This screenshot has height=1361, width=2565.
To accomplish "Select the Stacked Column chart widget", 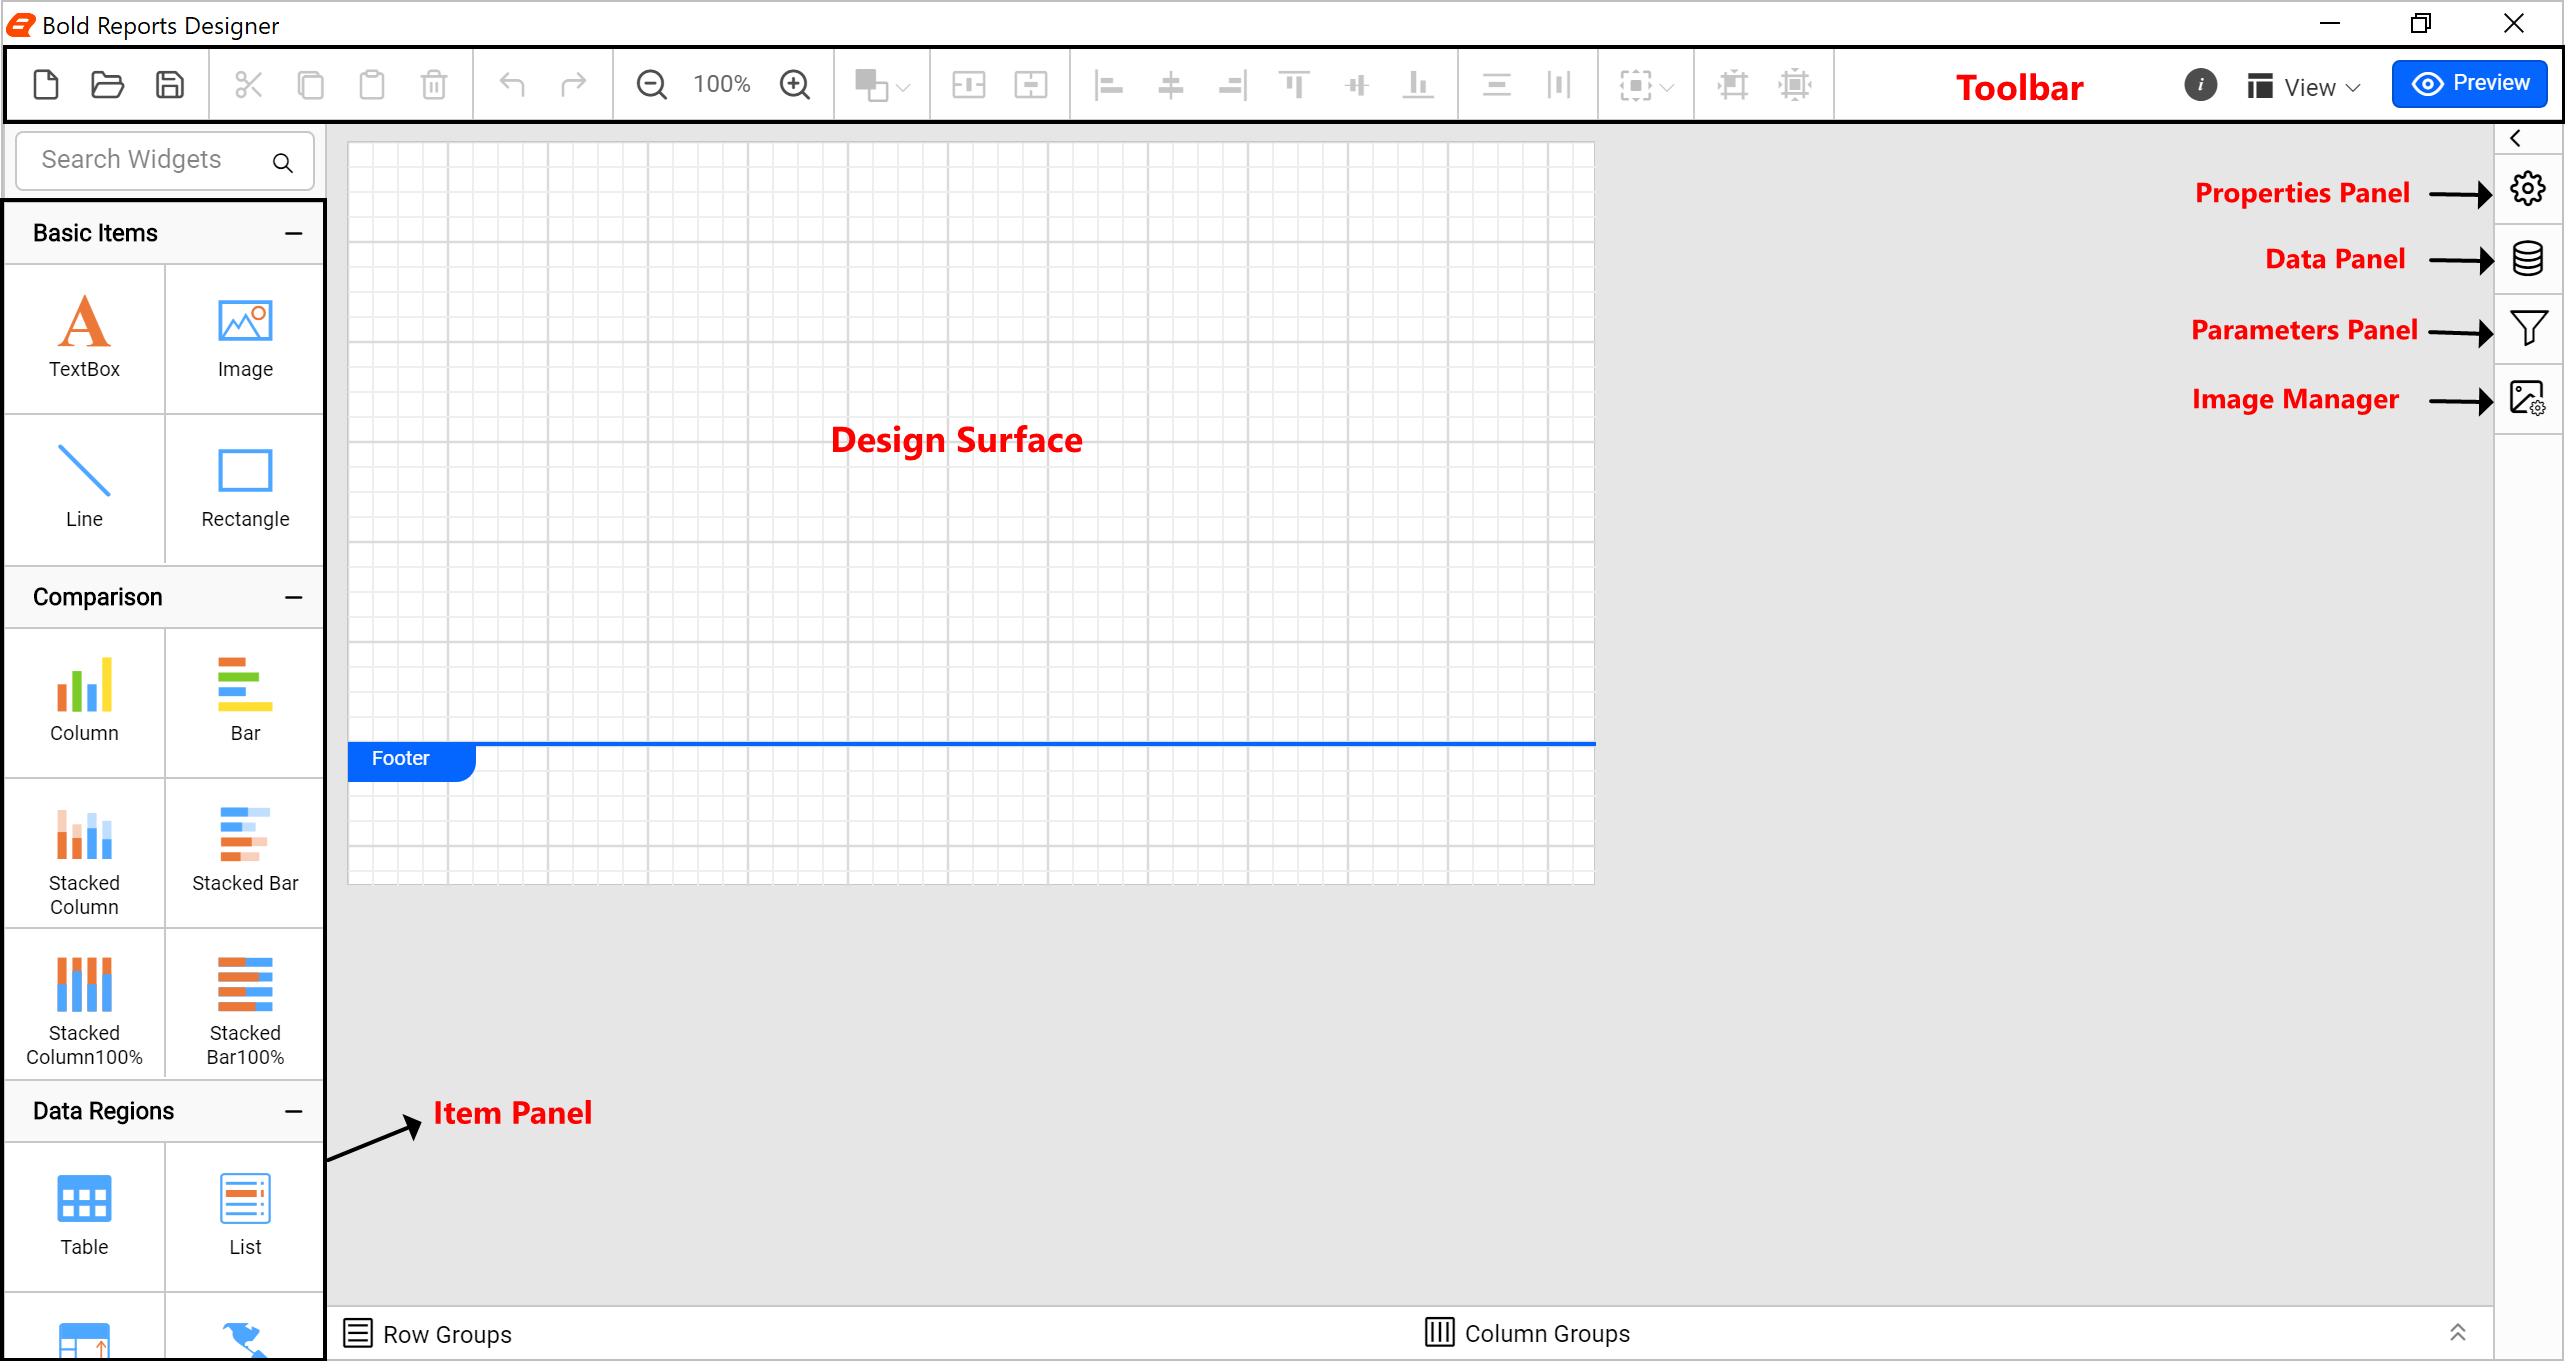I will click(x=84, y=853).
